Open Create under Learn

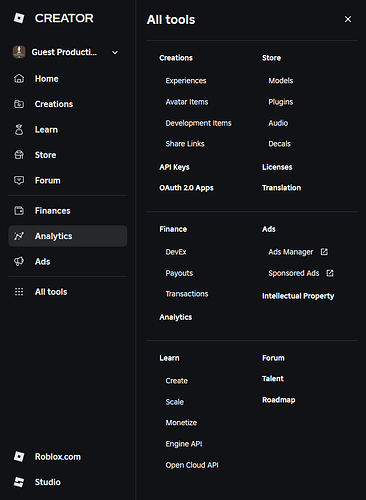click(x=176, y=381)
